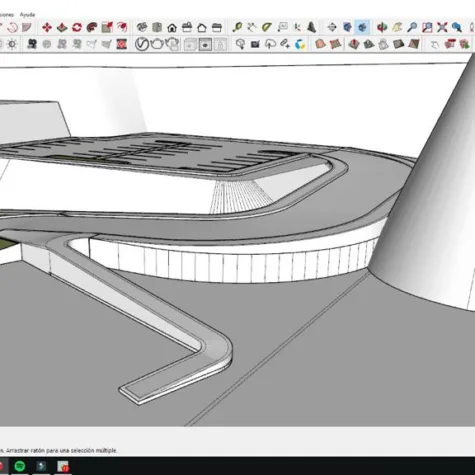Select the Pan tool
The width and height of the screenshot is (475, 475).
[x=397, y=27]
